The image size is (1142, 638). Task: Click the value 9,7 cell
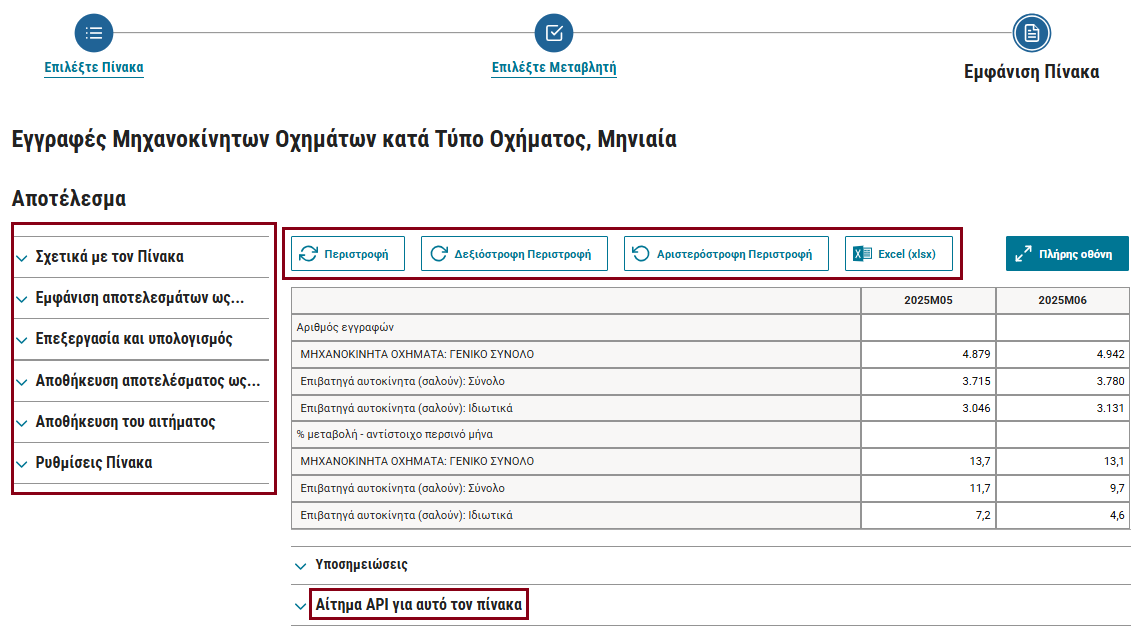(x=1062, y=489)
